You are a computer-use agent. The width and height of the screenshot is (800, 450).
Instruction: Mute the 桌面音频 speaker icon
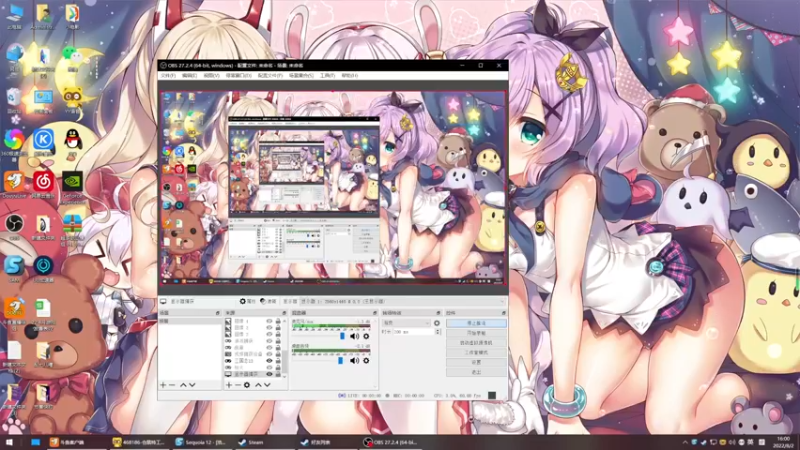[x=355, y=361]
